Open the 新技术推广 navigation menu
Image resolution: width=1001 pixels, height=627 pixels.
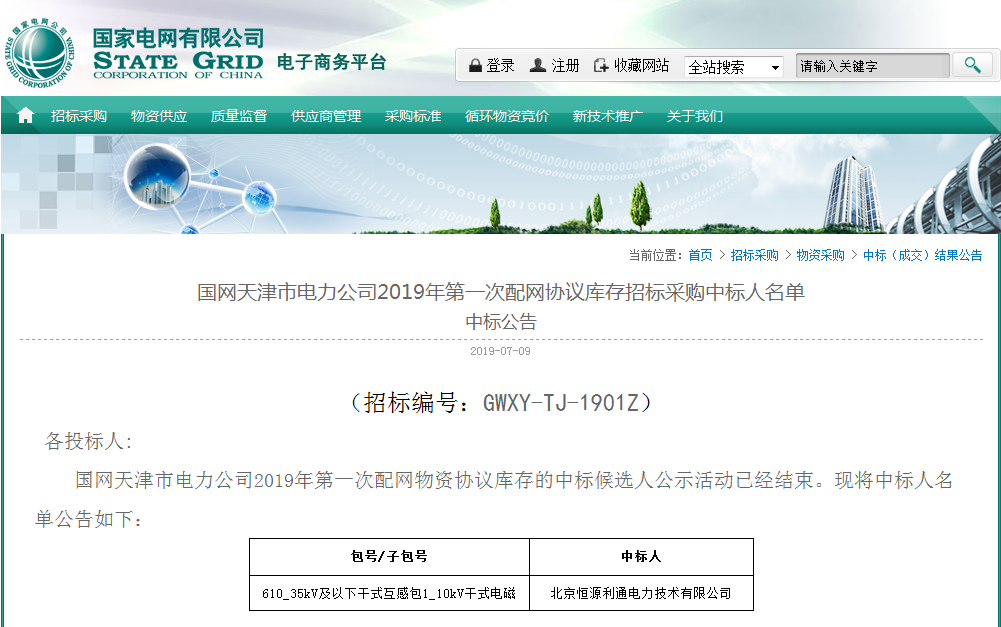coord(608,116)
